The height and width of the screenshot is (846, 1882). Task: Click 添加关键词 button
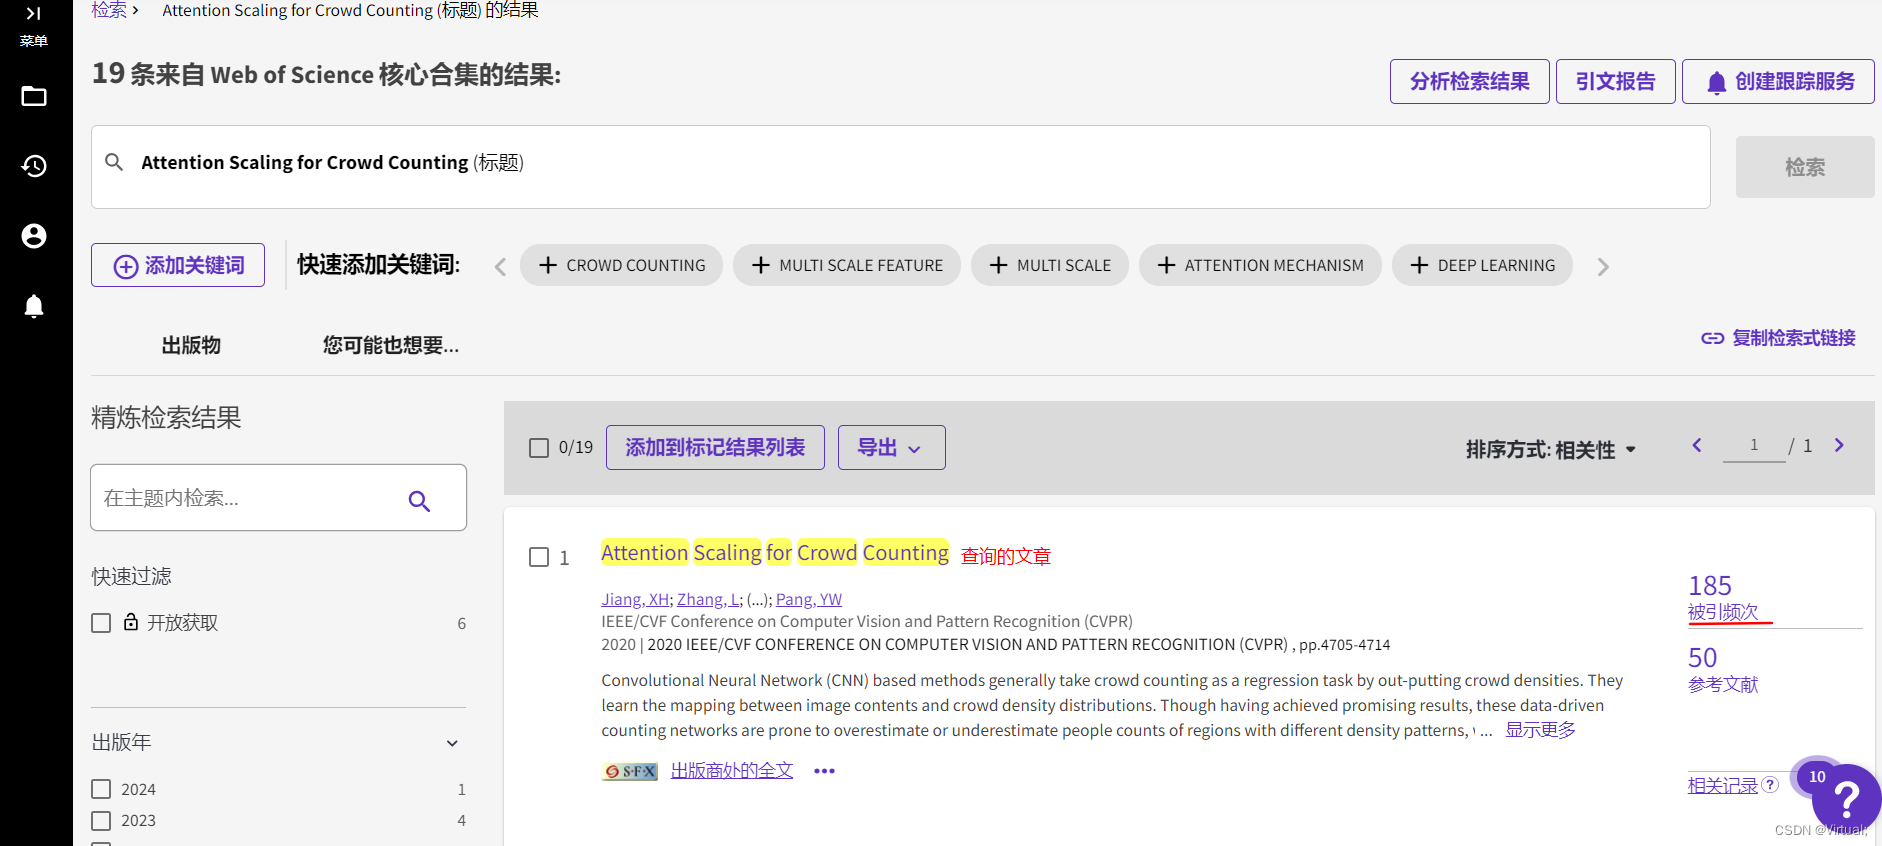coord(178,265)
